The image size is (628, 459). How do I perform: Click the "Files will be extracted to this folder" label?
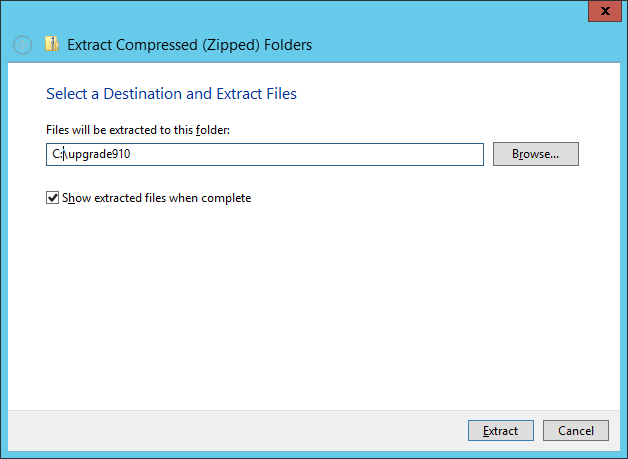pyautogui.click(x=138, y=130)
